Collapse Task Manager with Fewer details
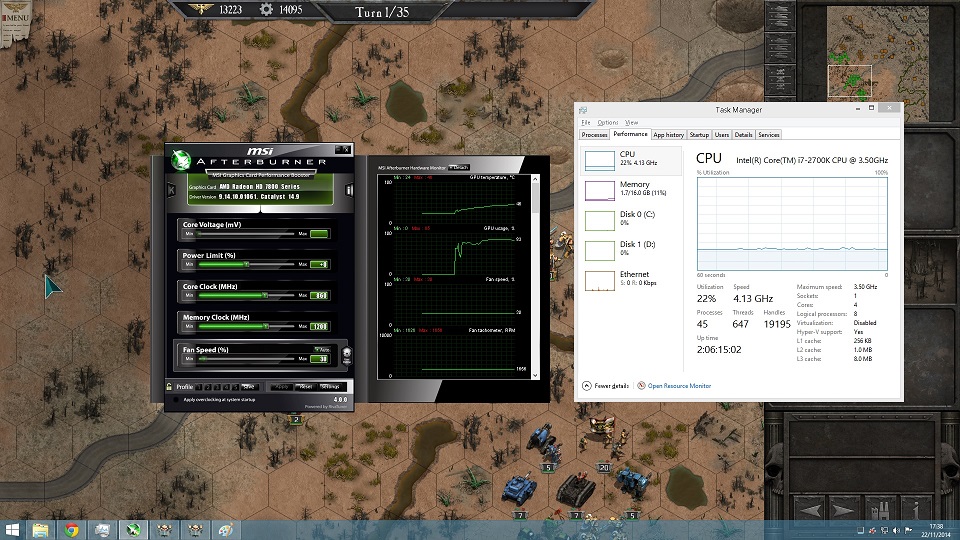Screen dimensions: 960x540 tap(605, 386)
